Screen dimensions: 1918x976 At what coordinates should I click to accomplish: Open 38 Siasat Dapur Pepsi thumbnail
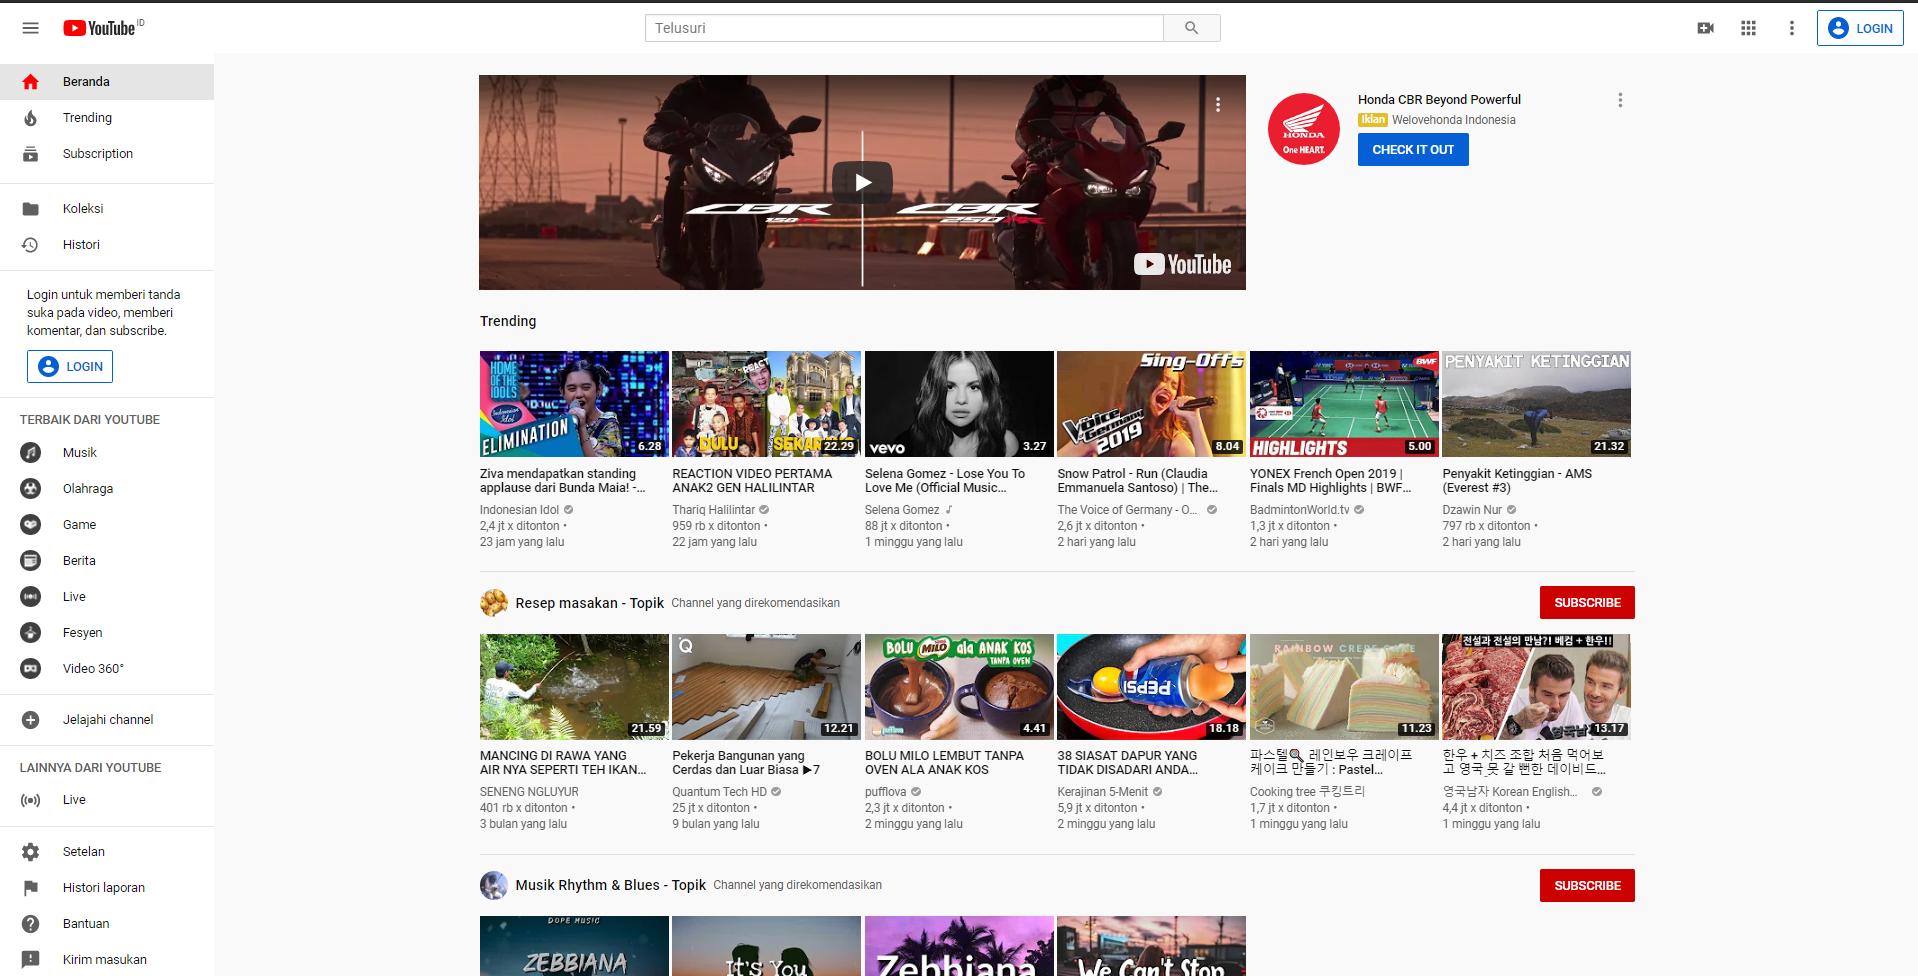click(1151, 687)
